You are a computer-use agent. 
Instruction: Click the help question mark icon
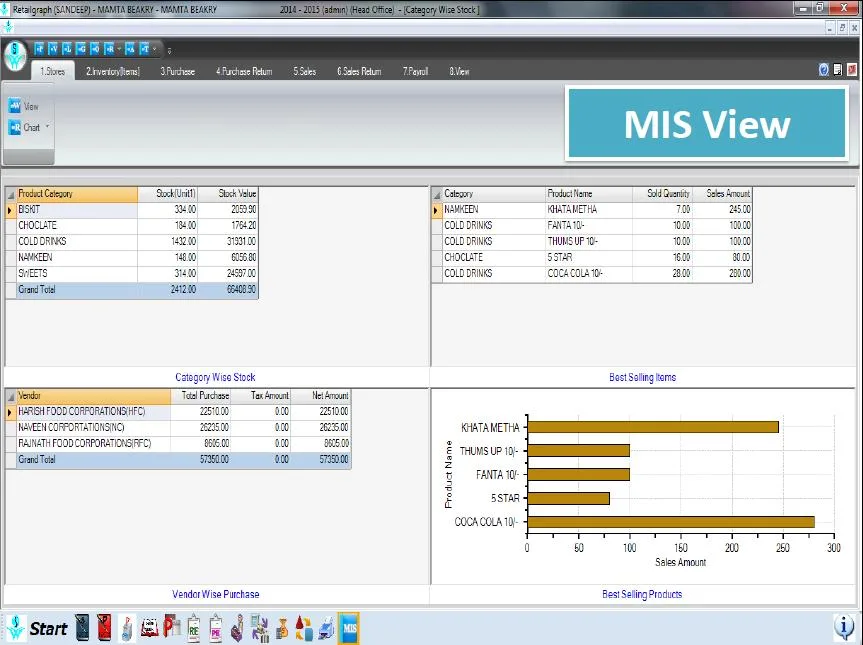[823, 70]
